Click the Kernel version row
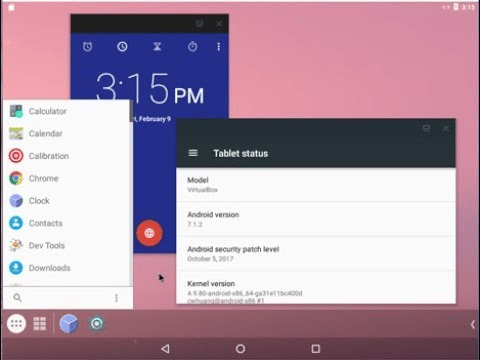480x360 pixels. (316, 288)
